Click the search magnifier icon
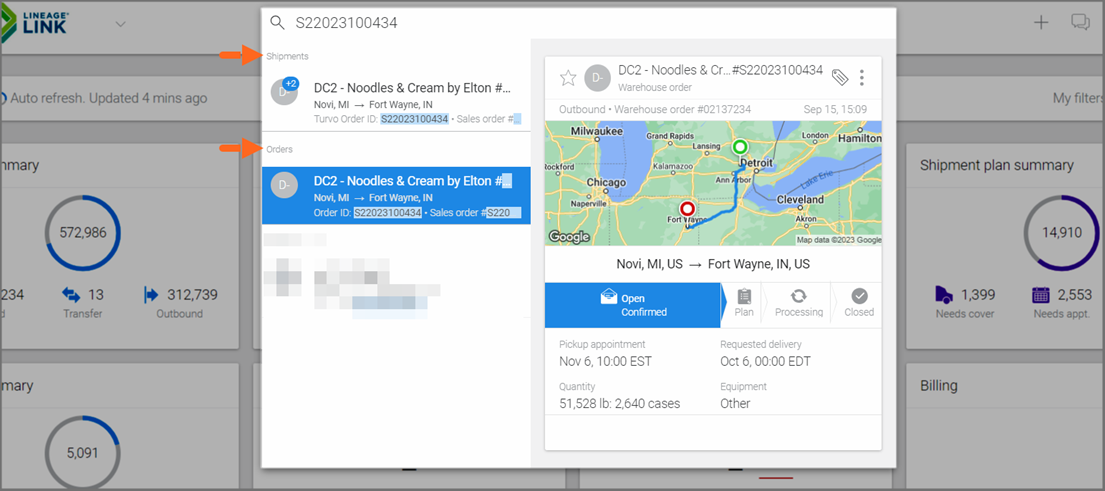 click(277, 23)
